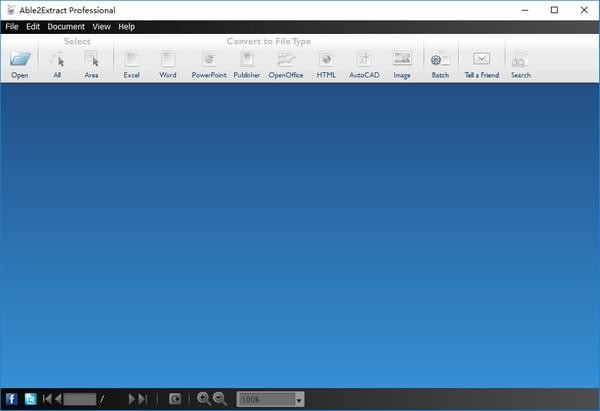Convert to Word icon
Viewport: 600px width, 411px height.
click(168, 61)
